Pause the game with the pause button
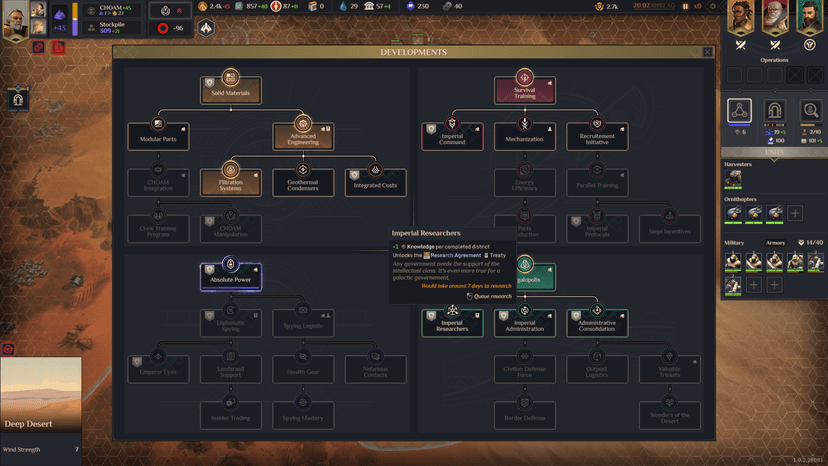Viewport: 828px width, 466px height. click(685, 6)
